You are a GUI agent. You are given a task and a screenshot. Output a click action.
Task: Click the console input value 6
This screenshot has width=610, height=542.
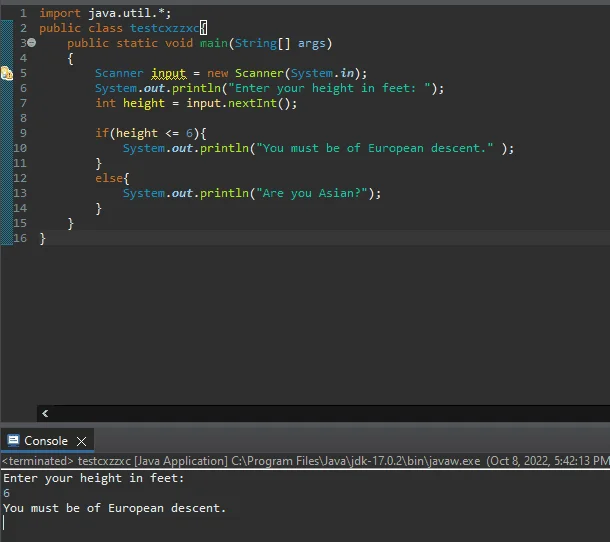click(x=7, y=493)
